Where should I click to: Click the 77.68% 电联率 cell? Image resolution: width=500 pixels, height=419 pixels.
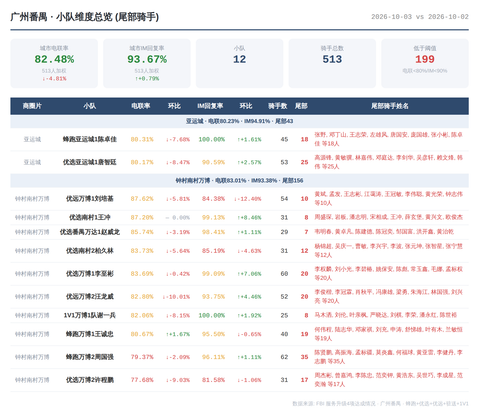(x=142, y=380)
